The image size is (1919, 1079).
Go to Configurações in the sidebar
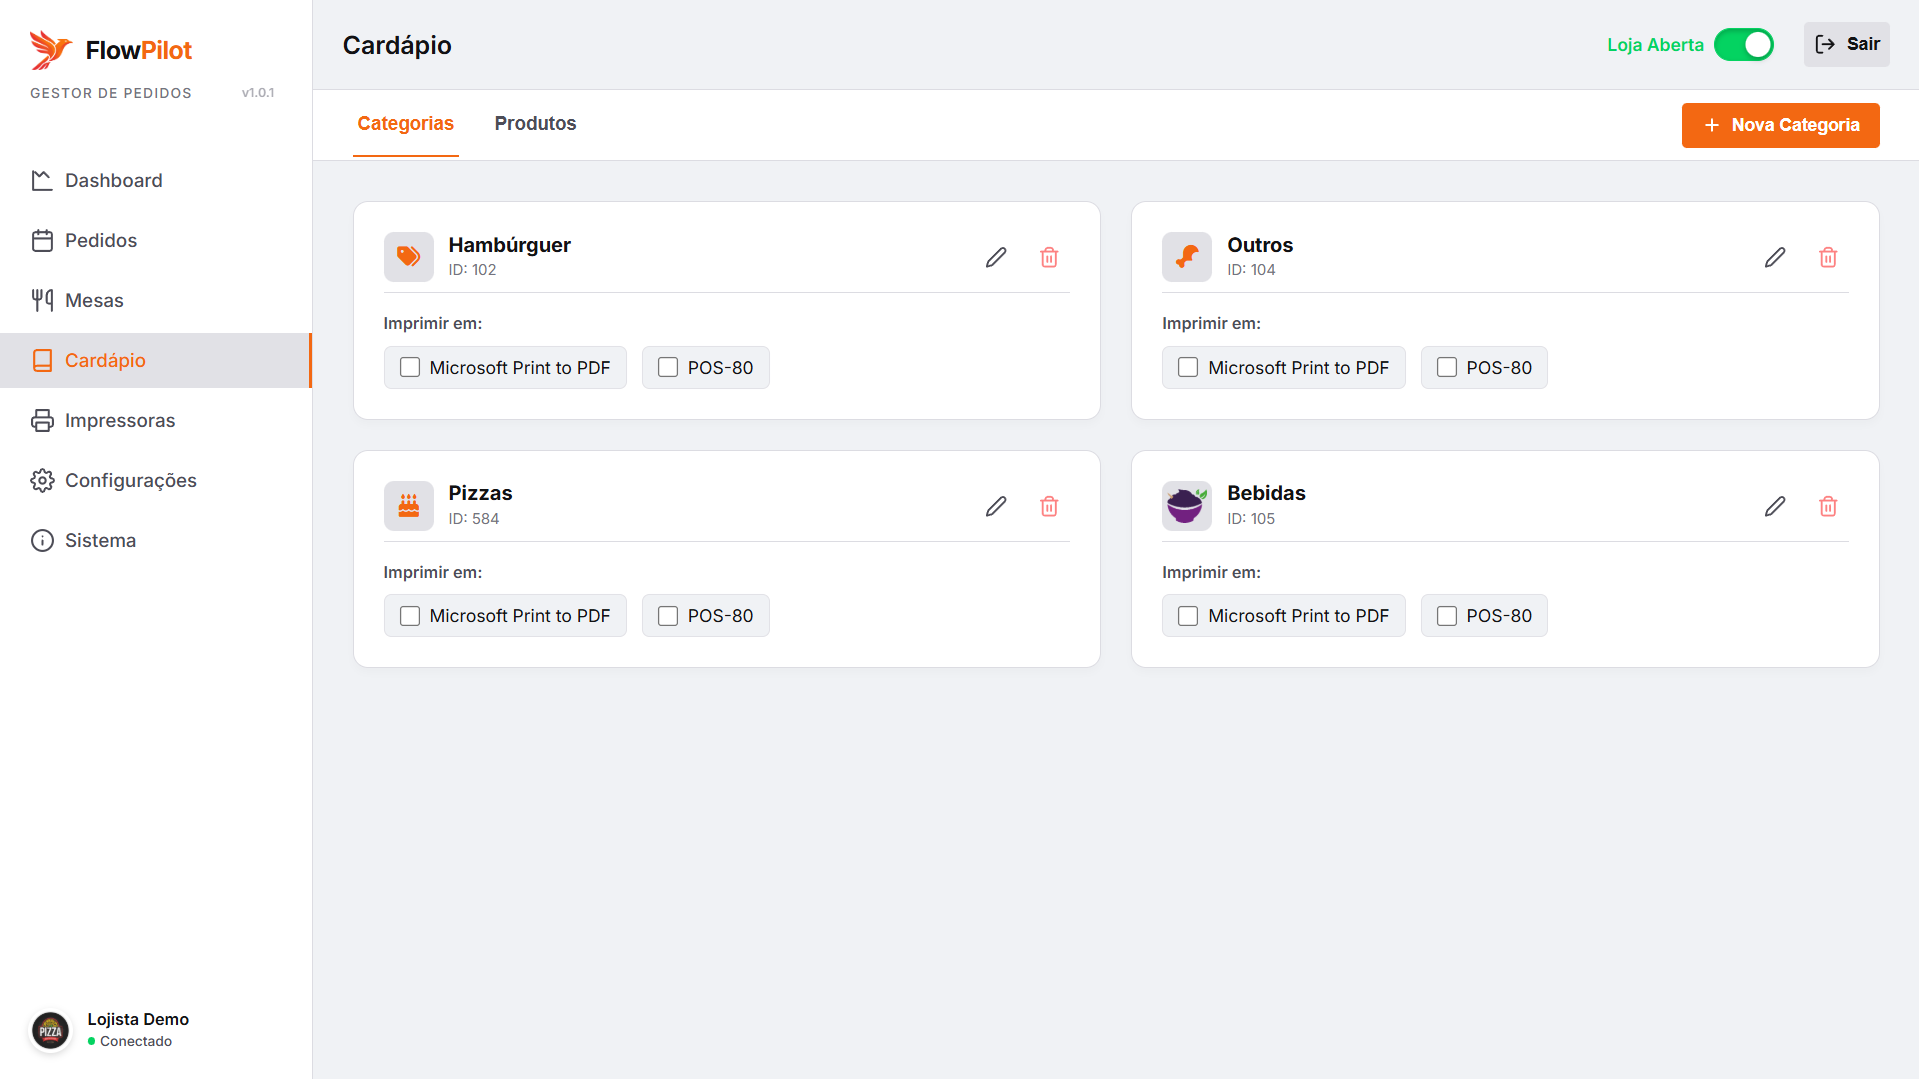click(x=130, y=481)
